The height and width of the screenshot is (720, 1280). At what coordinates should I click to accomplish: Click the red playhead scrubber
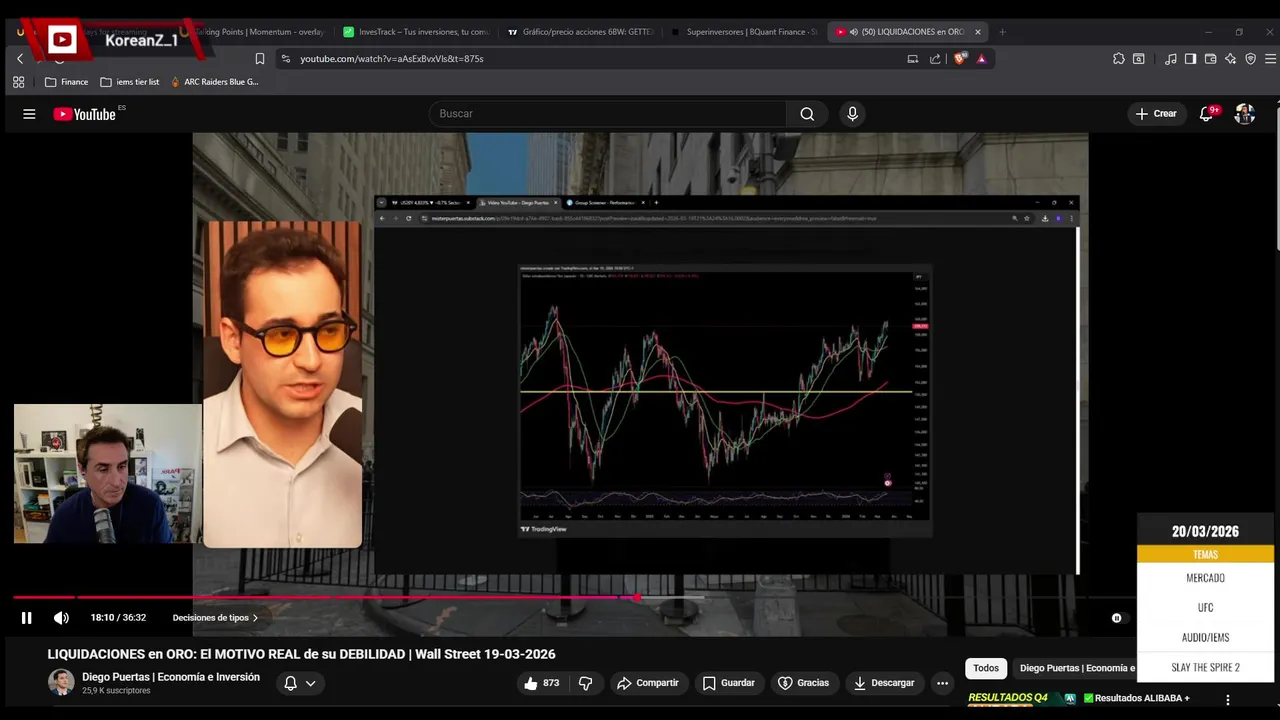click(637, 598)
